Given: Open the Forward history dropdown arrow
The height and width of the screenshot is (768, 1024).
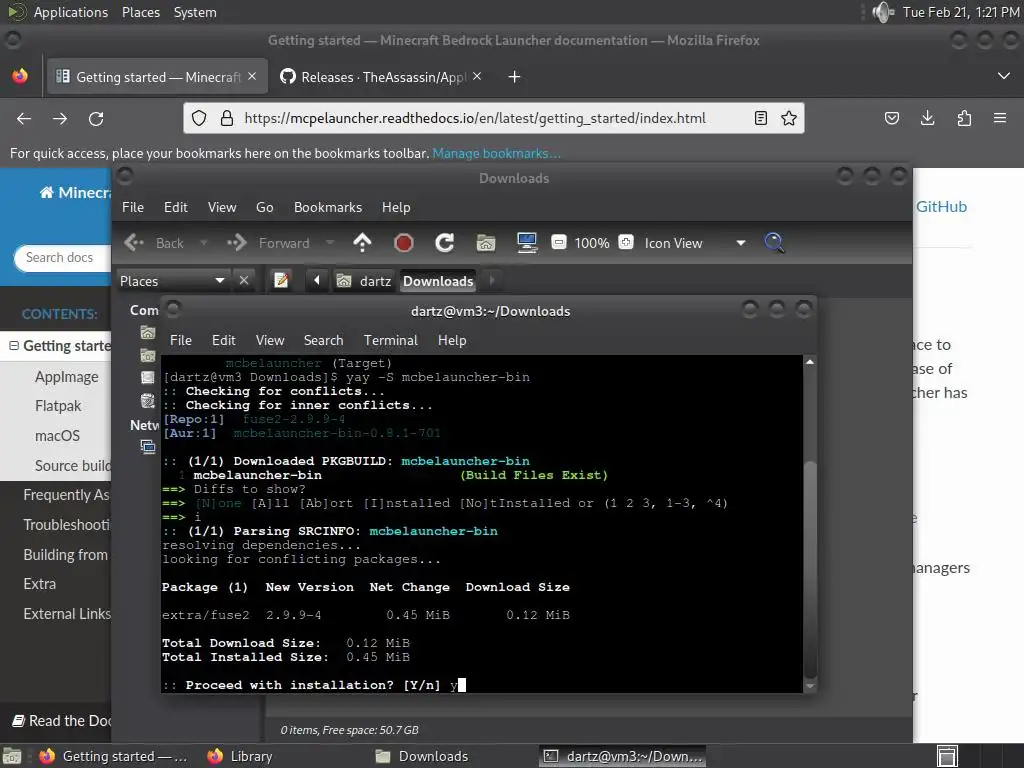Looking at the screenshot, I should 330,243.
